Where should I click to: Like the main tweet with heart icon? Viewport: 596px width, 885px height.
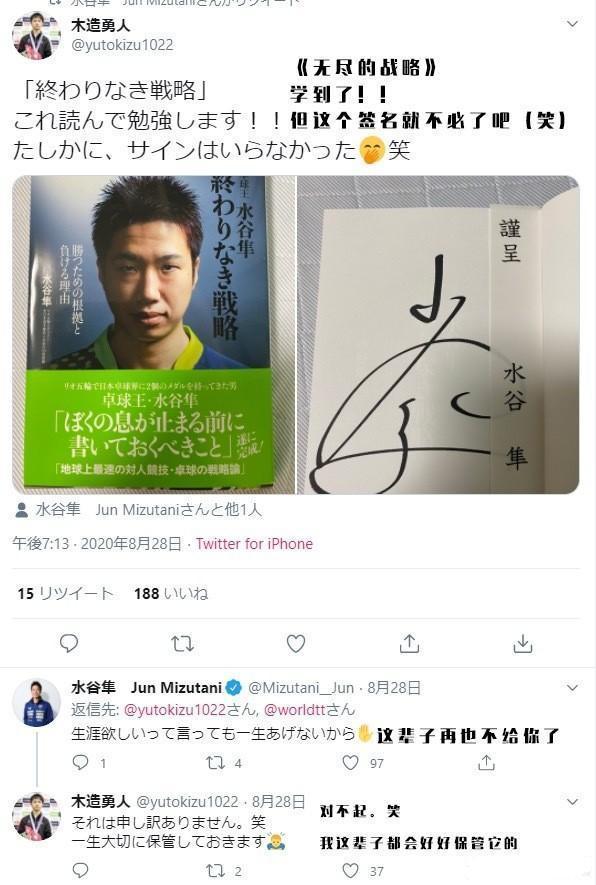coord(296,643)
